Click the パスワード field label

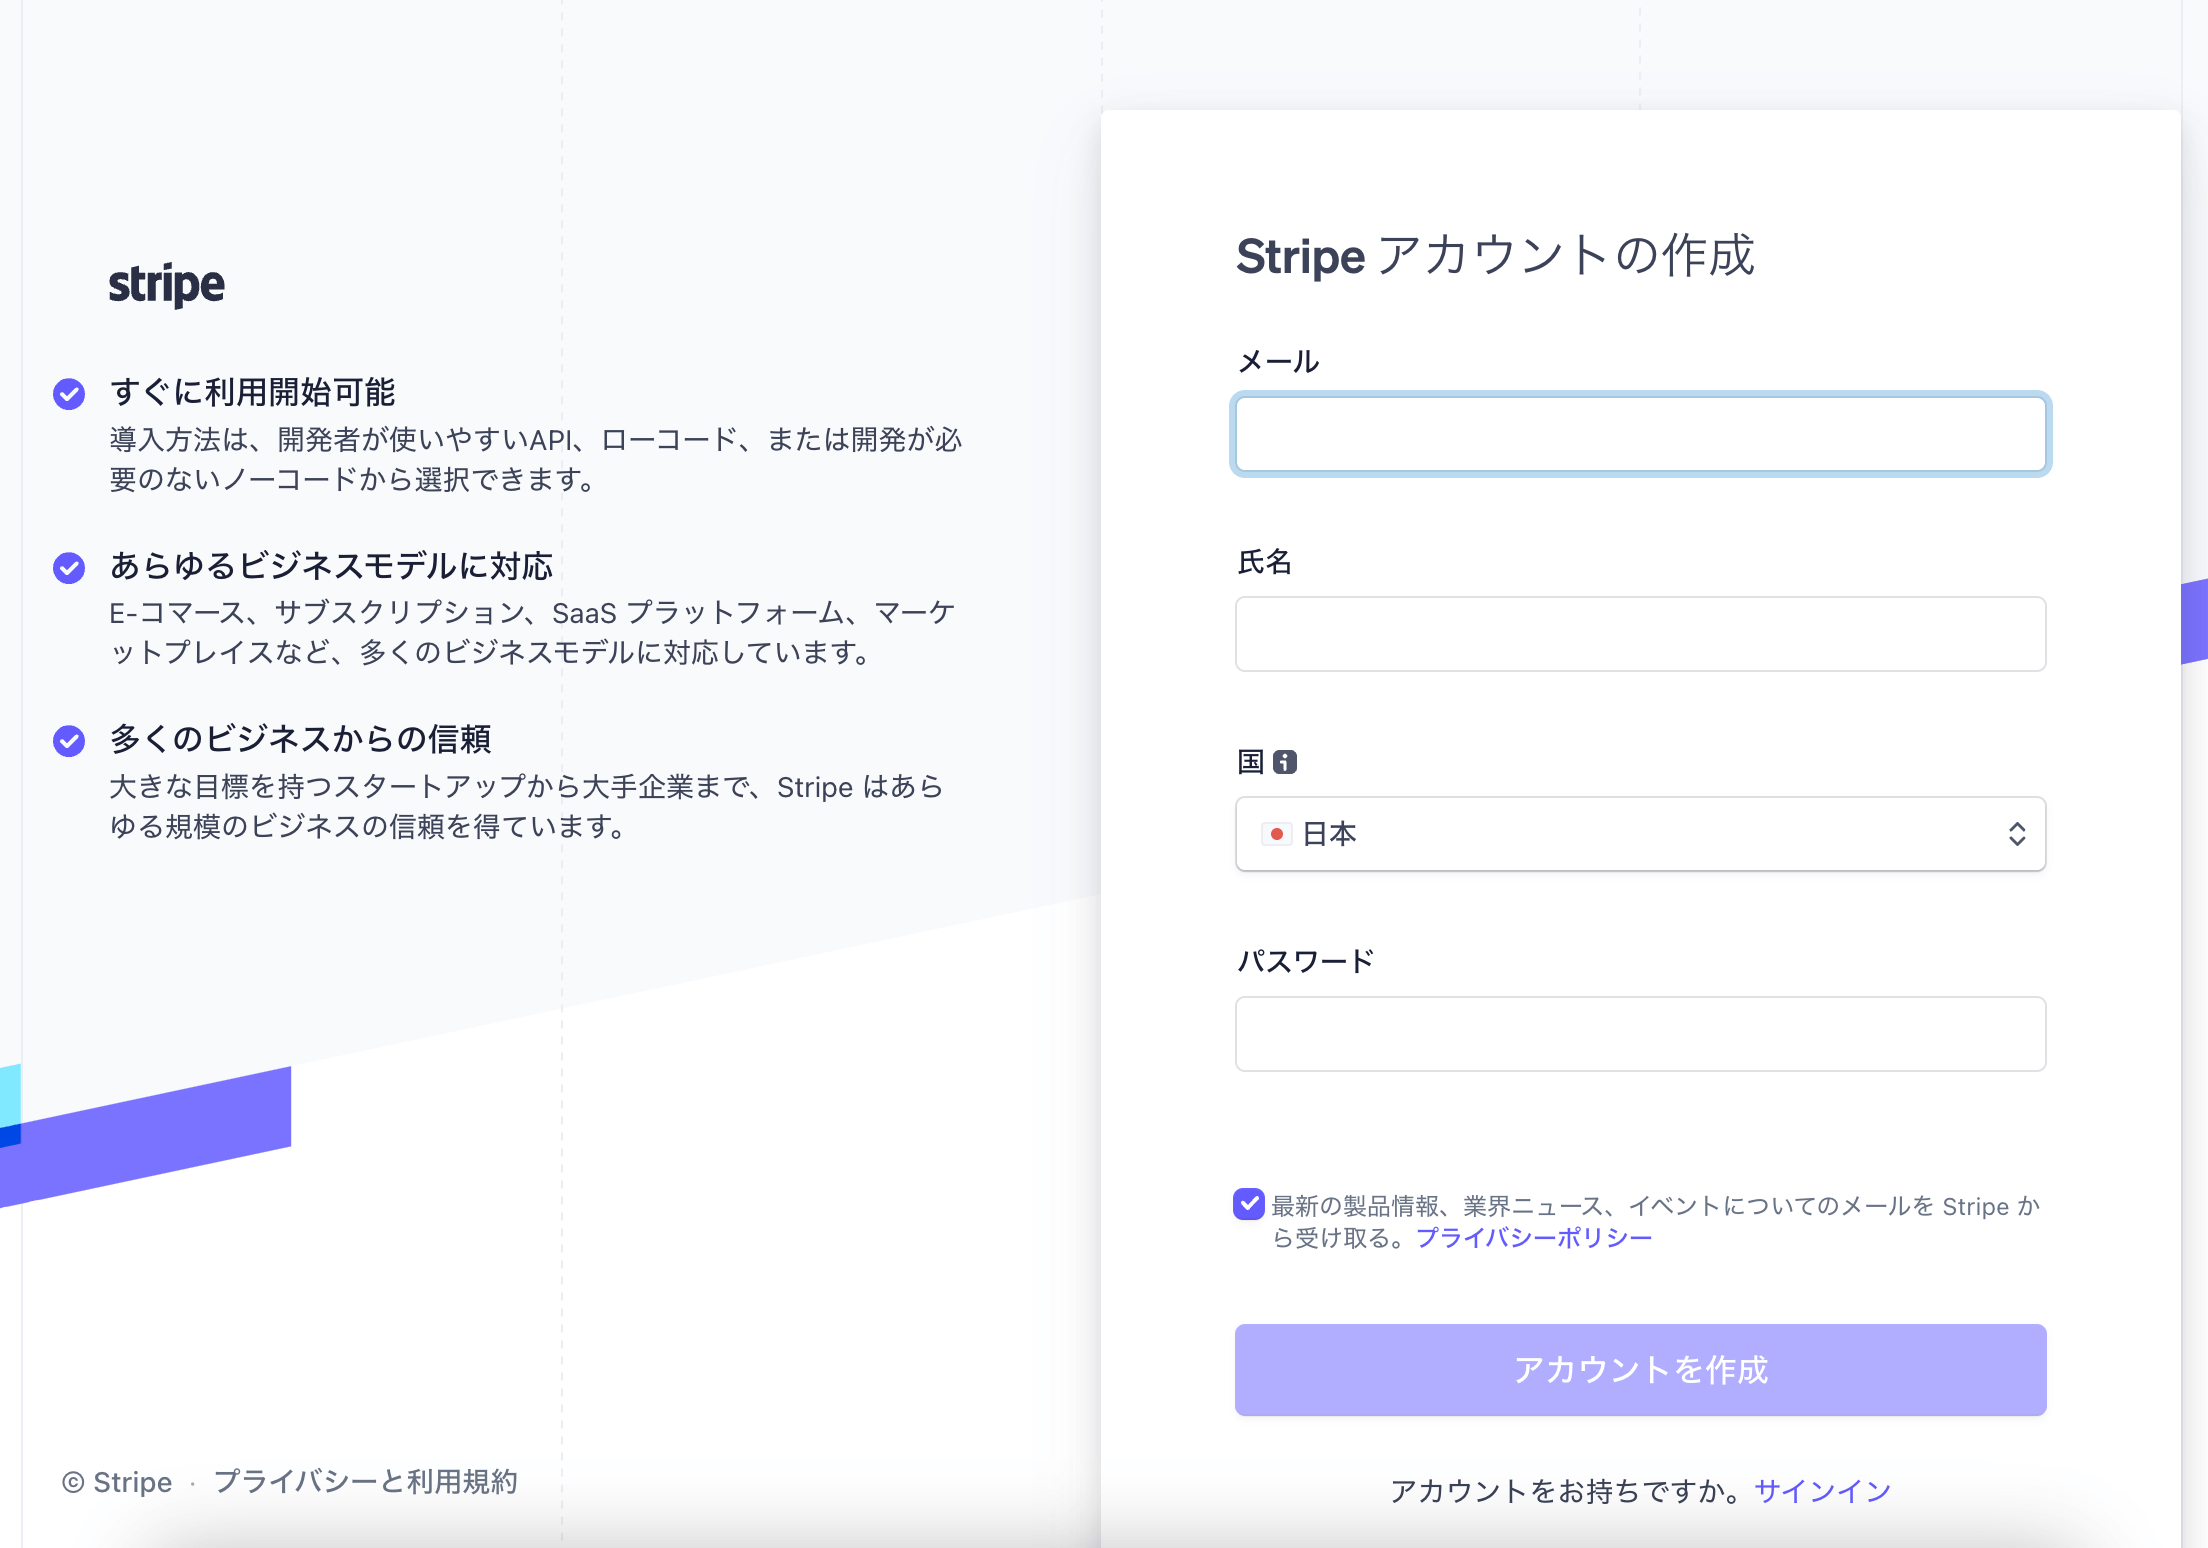click(1306, 961)
